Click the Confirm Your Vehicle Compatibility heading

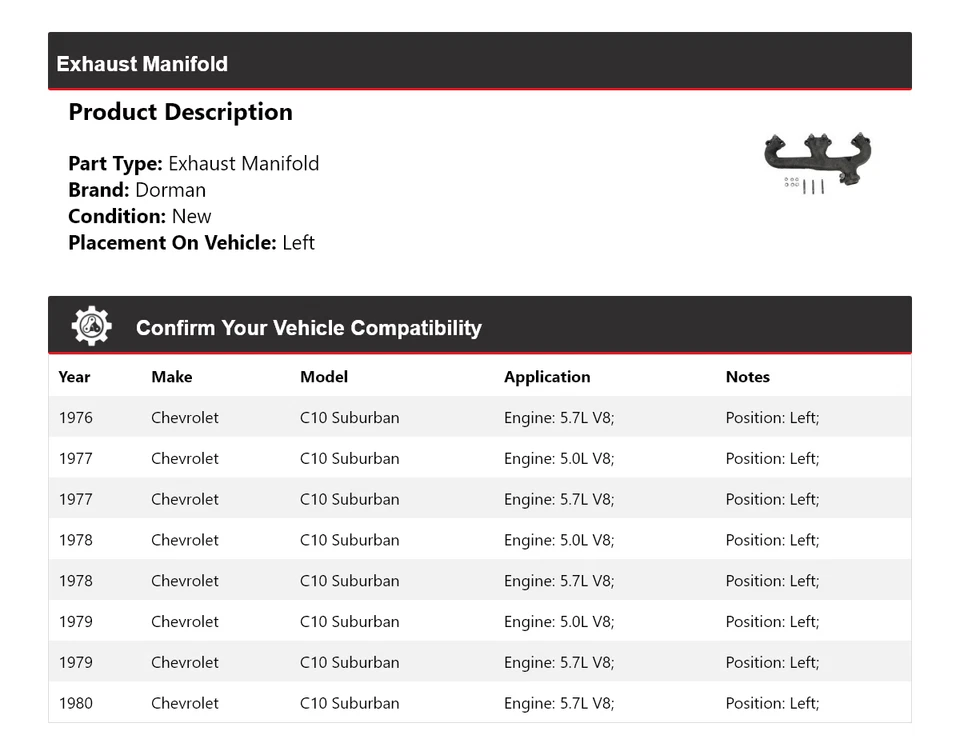click(308, 328)
